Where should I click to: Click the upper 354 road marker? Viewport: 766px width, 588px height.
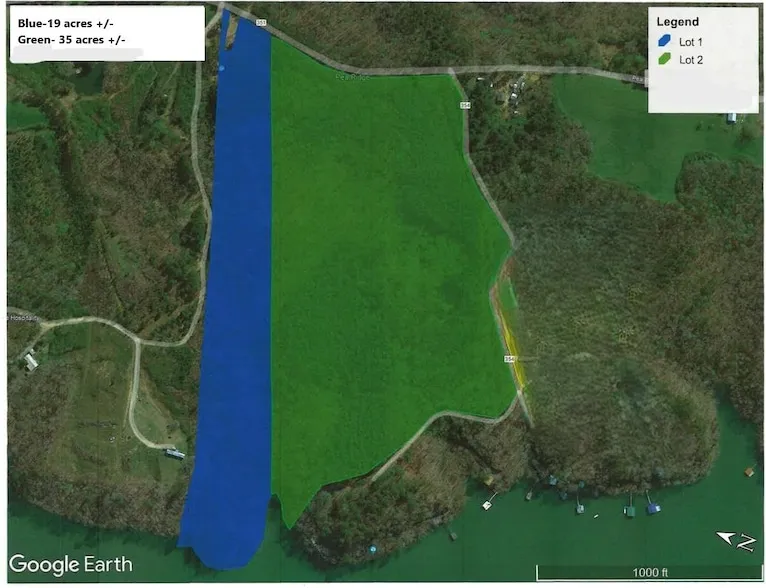coord(464,105)
